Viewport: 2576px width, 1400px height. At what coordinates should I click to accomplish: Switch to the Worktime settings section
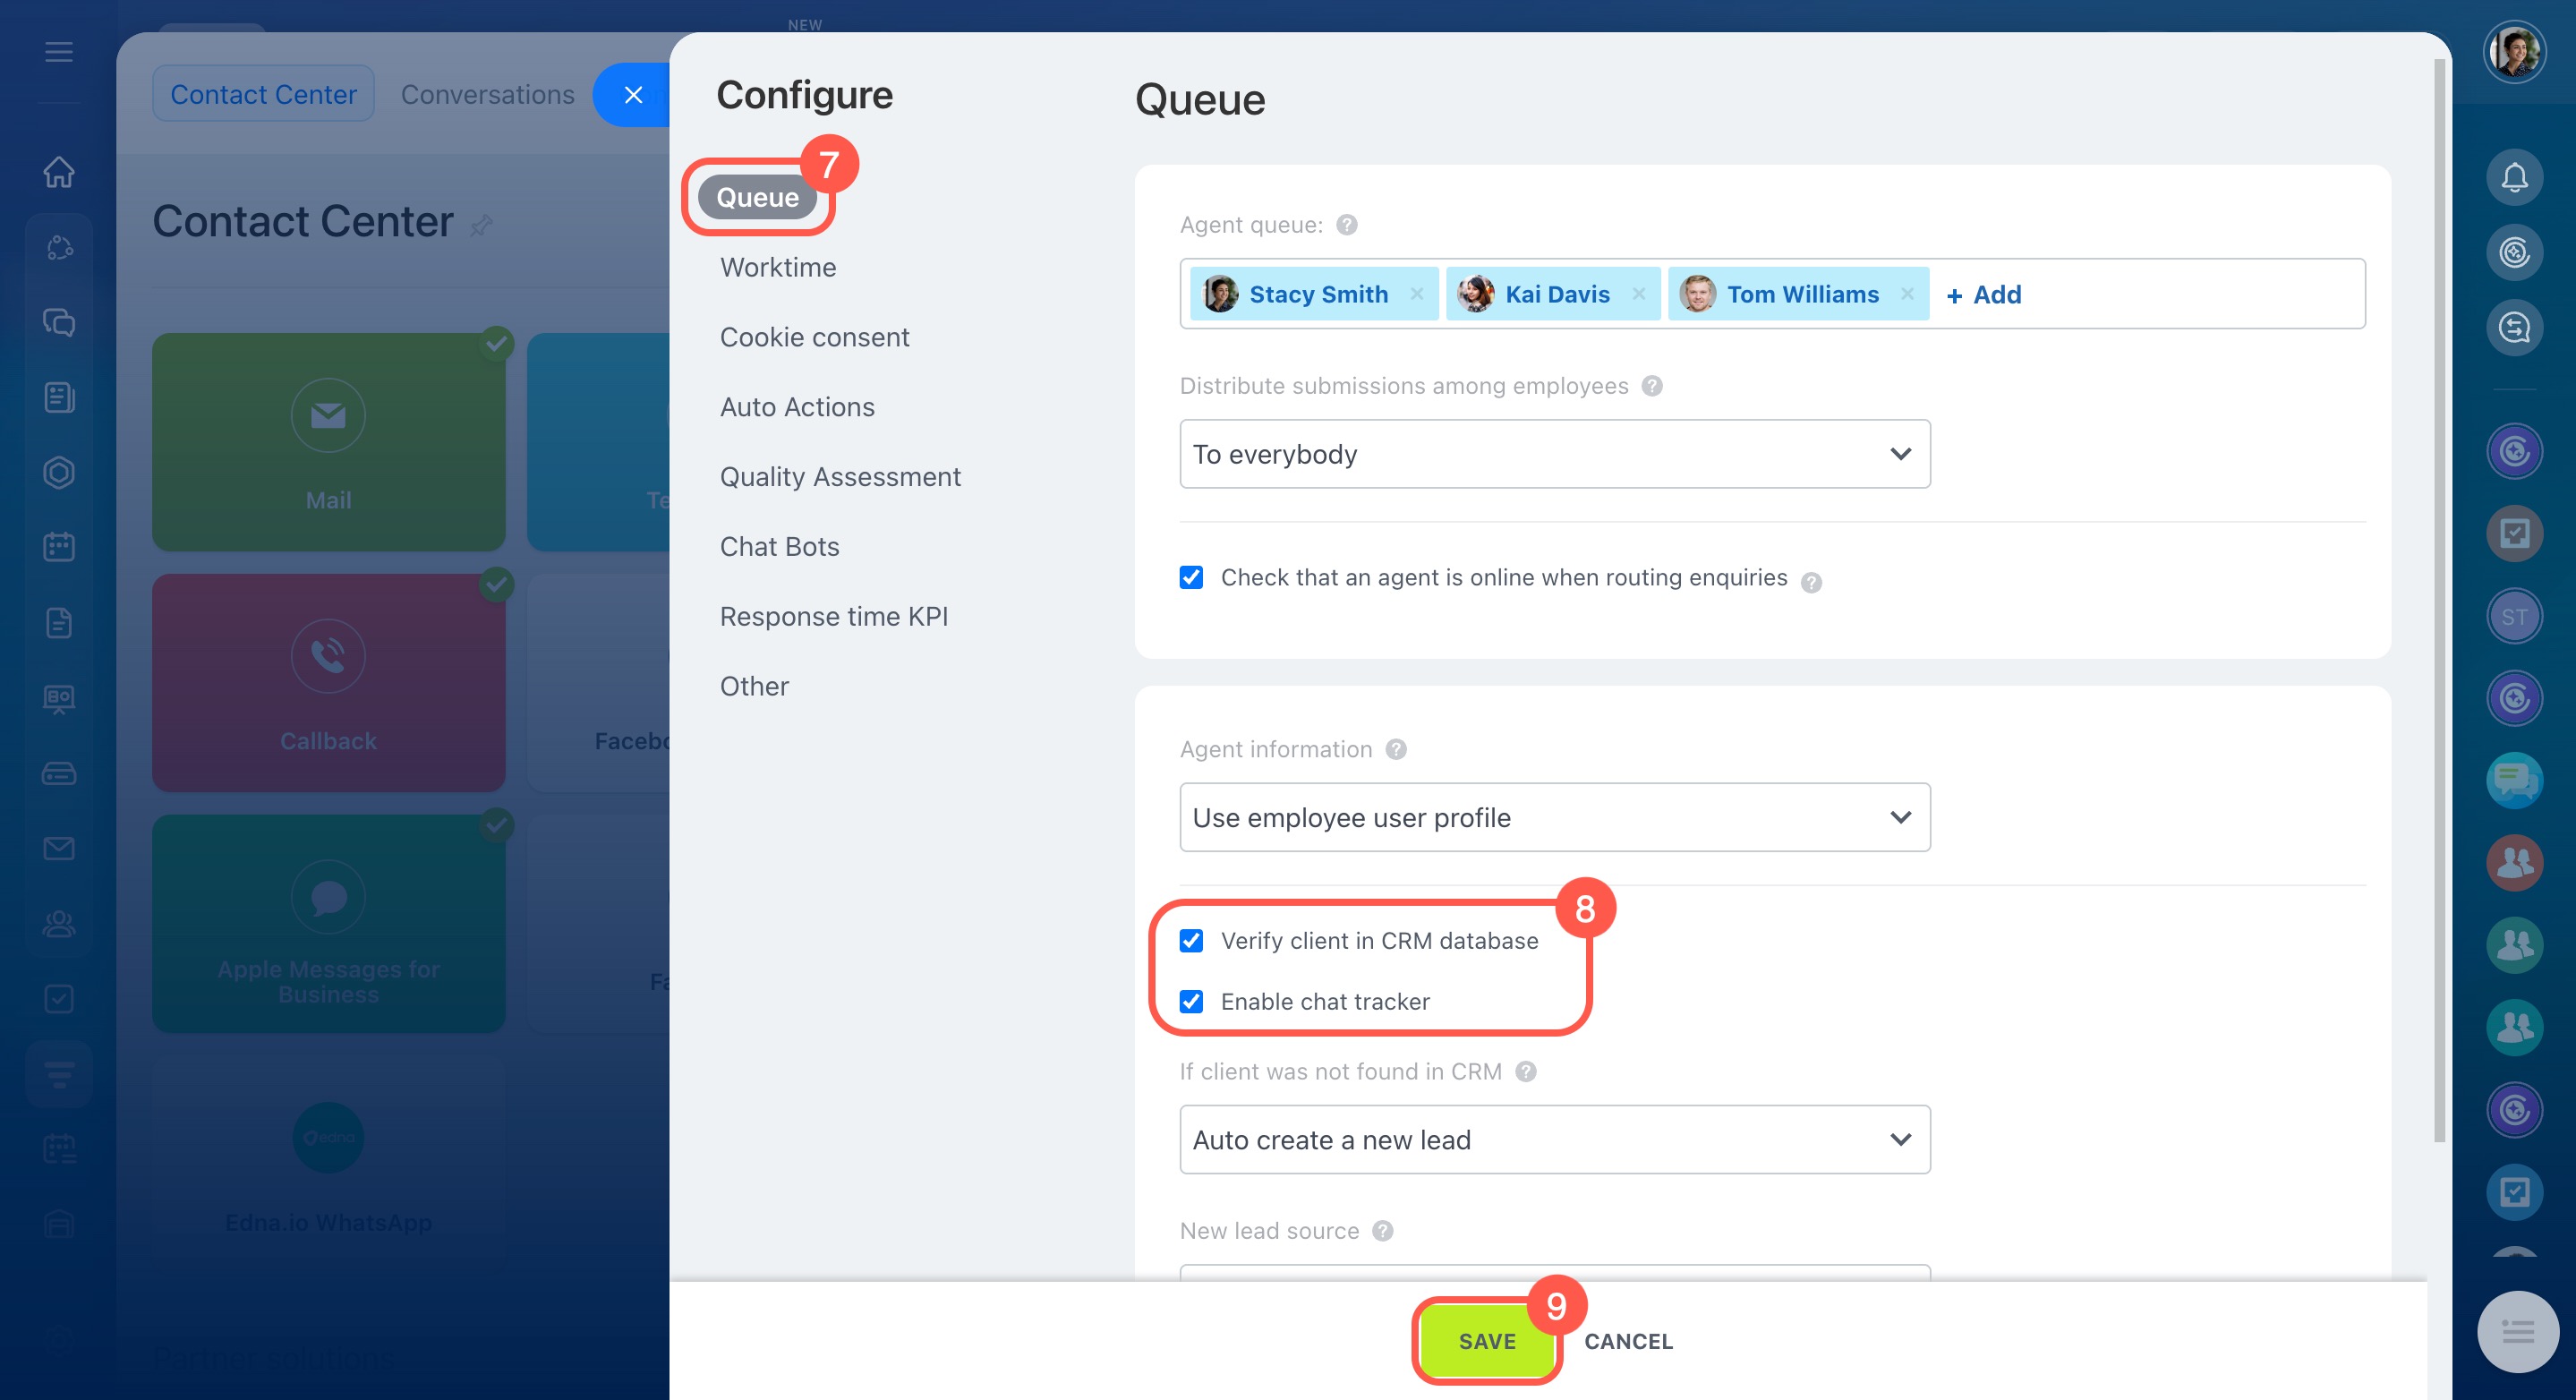click(778, 267)
